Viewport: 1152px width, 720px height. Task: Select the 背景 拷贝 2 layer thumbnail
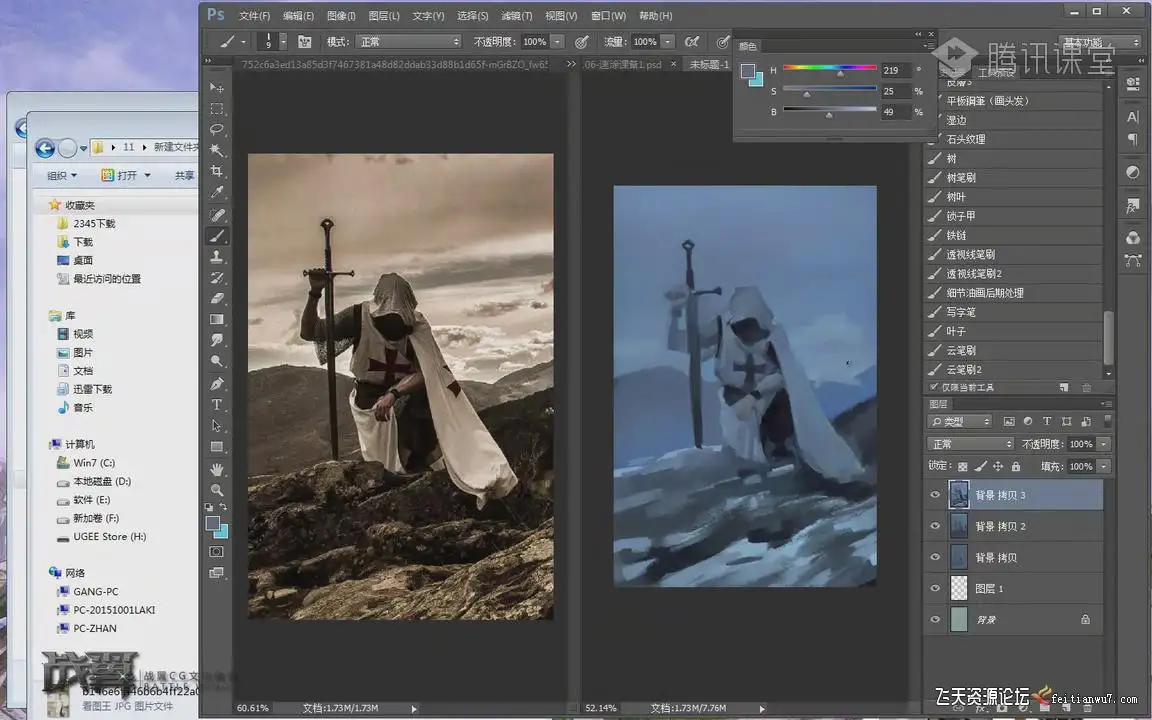(958, 526)
